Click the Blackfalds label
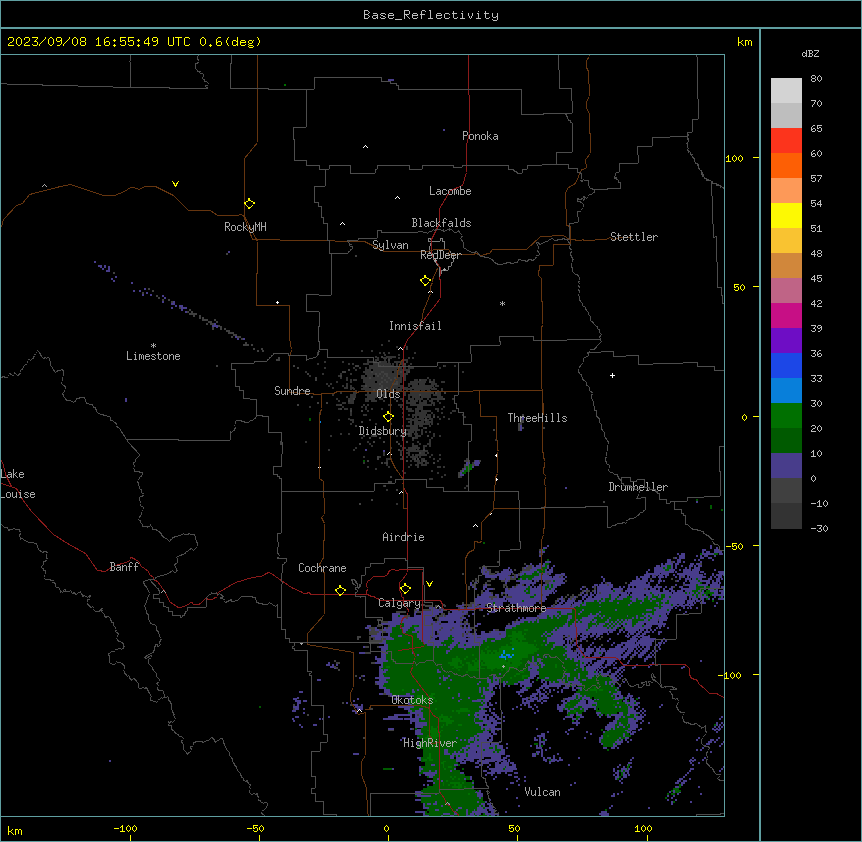 [441, 223]
